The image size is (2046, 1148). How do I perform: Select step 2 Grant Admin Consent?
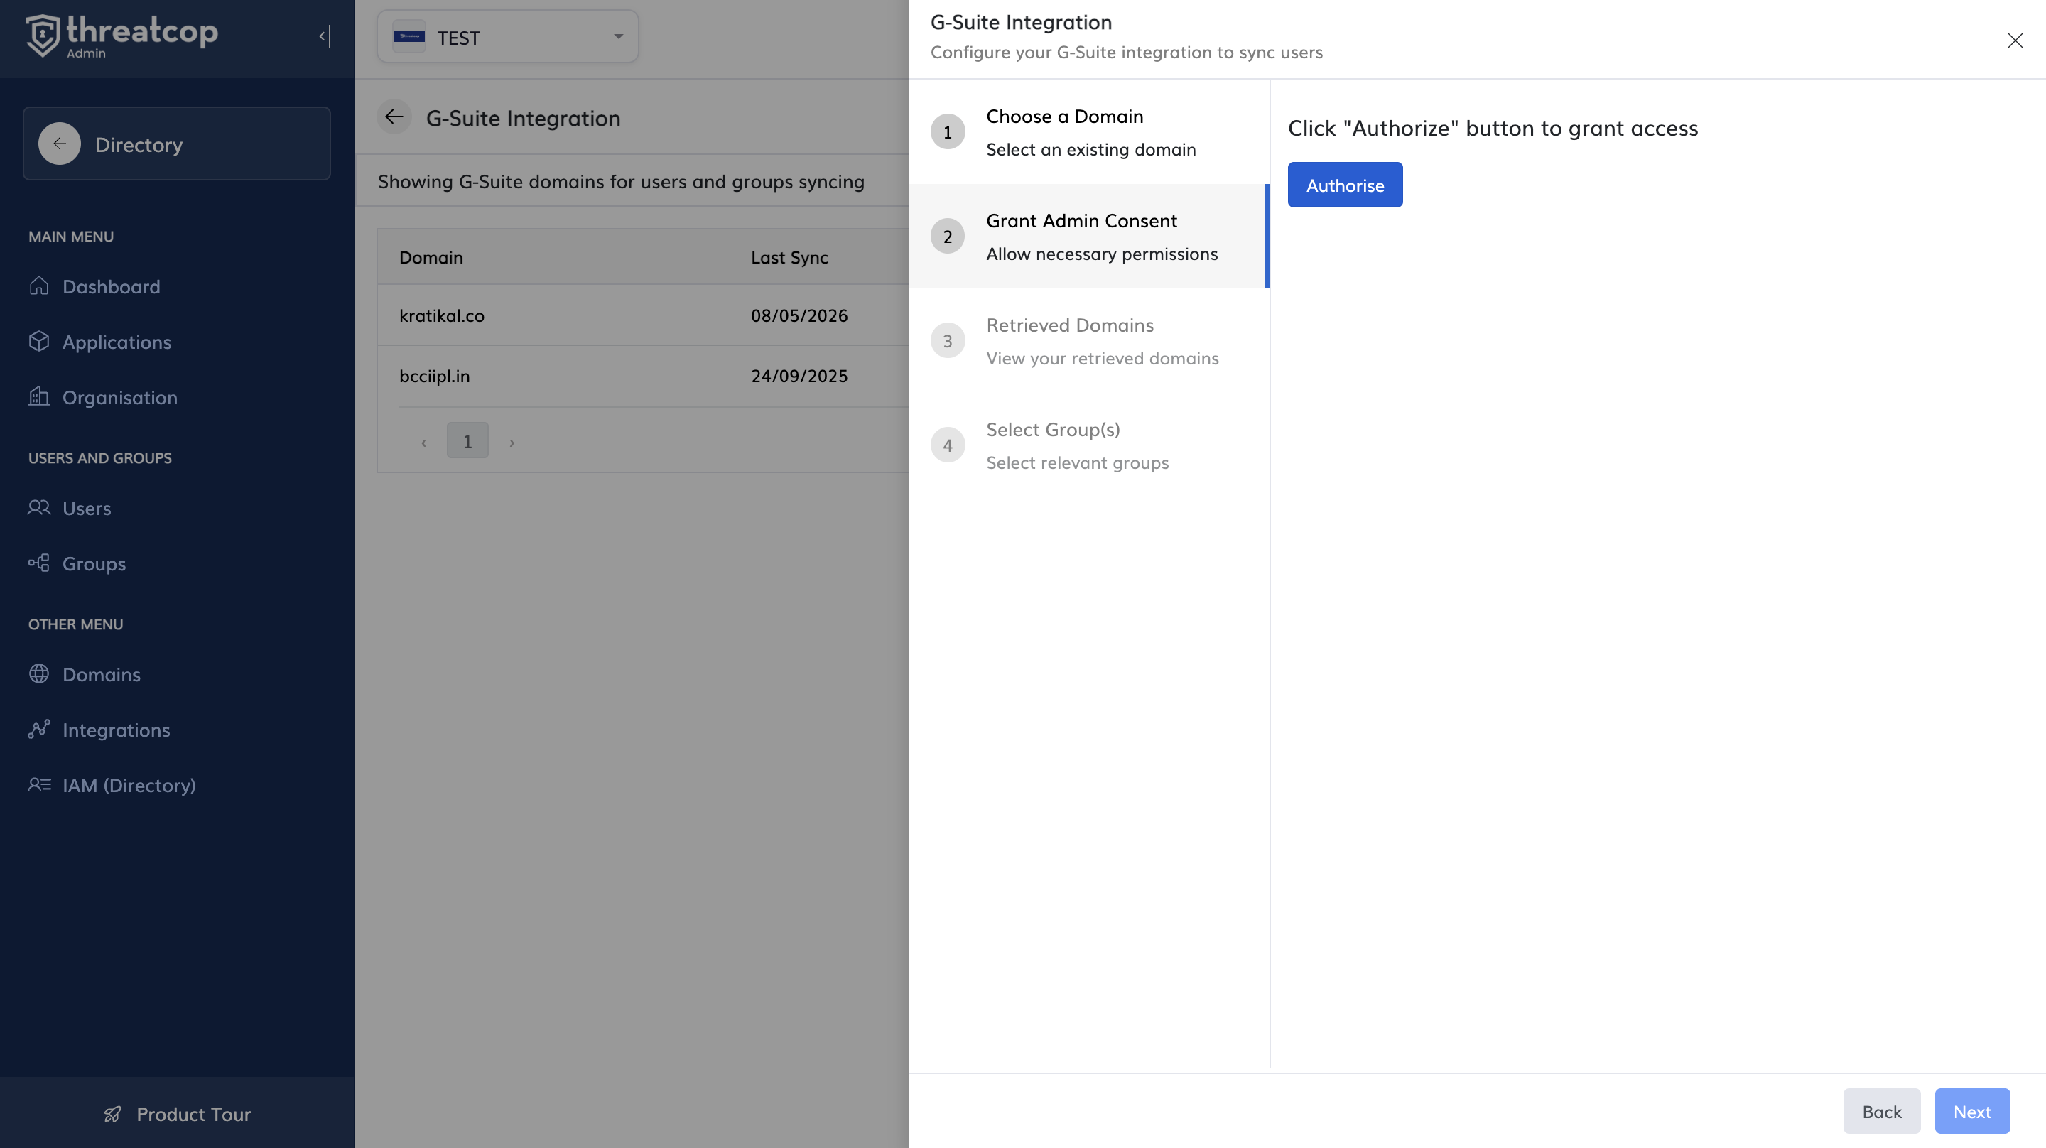tap(1089, 236)
